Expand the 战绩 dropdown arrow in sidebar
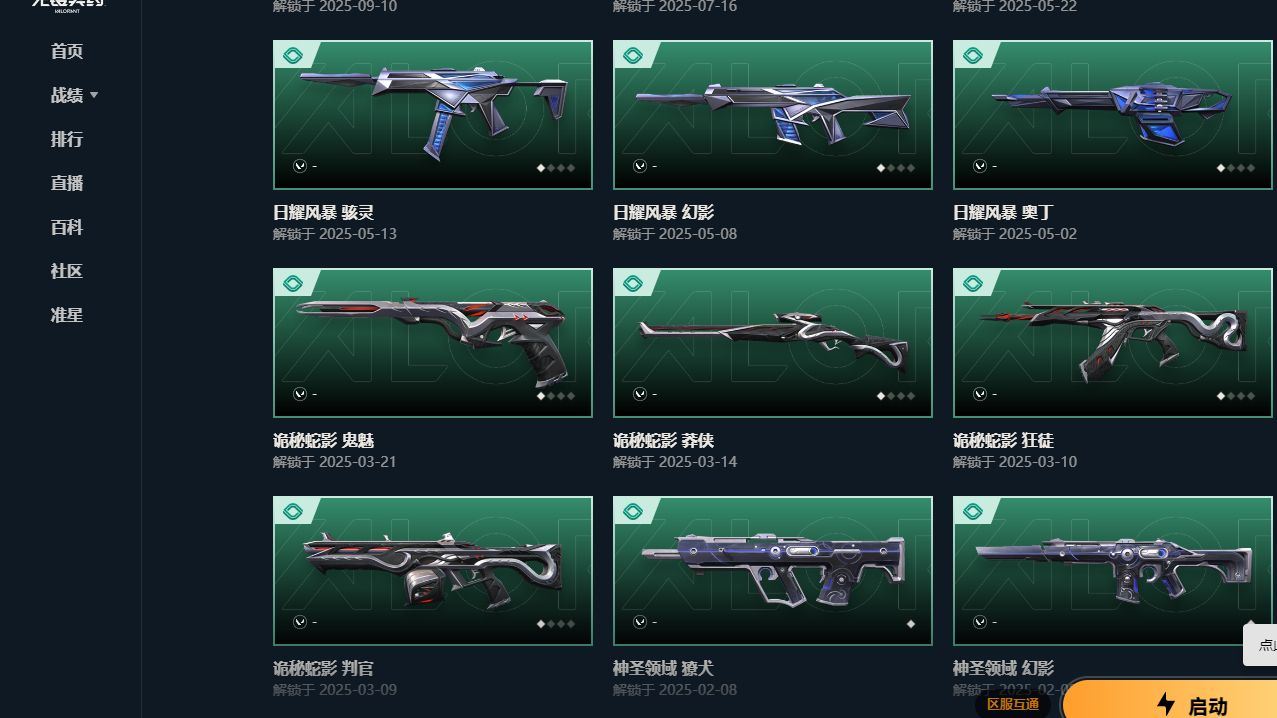 [x=94, y=95]
